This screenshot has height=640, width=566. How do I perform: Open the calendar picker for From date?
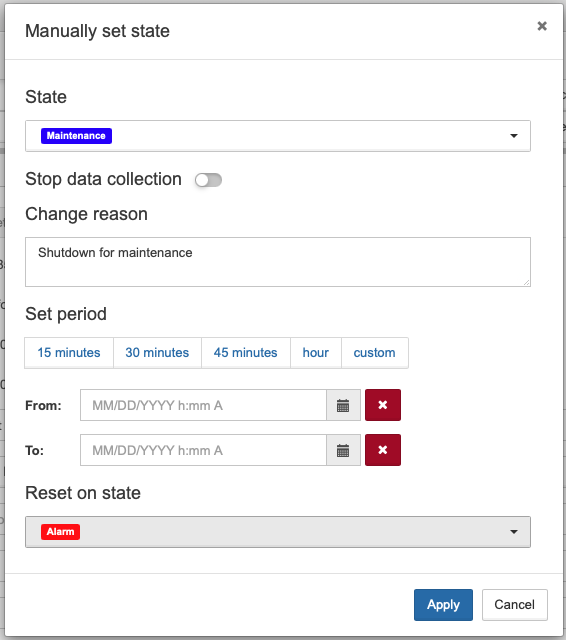click(343, 405)
